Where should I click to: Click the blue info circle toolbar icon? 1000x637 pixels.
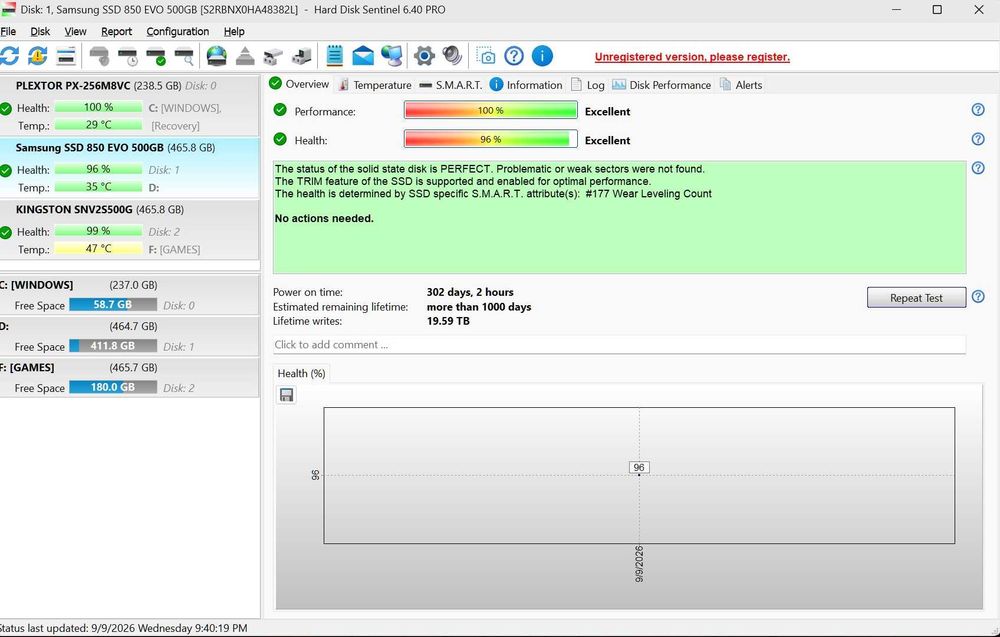tap(542, 56)
